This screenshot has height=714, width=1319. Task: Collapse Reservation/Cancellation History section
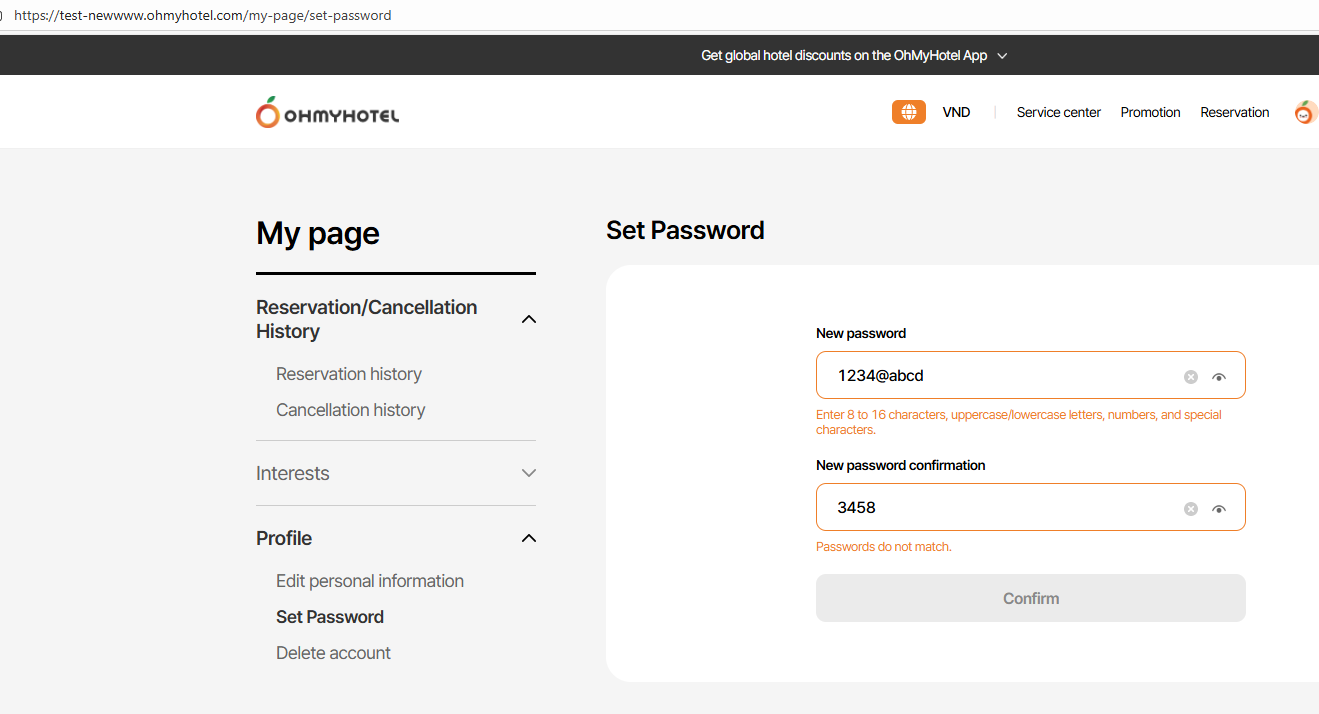(529, 319)
